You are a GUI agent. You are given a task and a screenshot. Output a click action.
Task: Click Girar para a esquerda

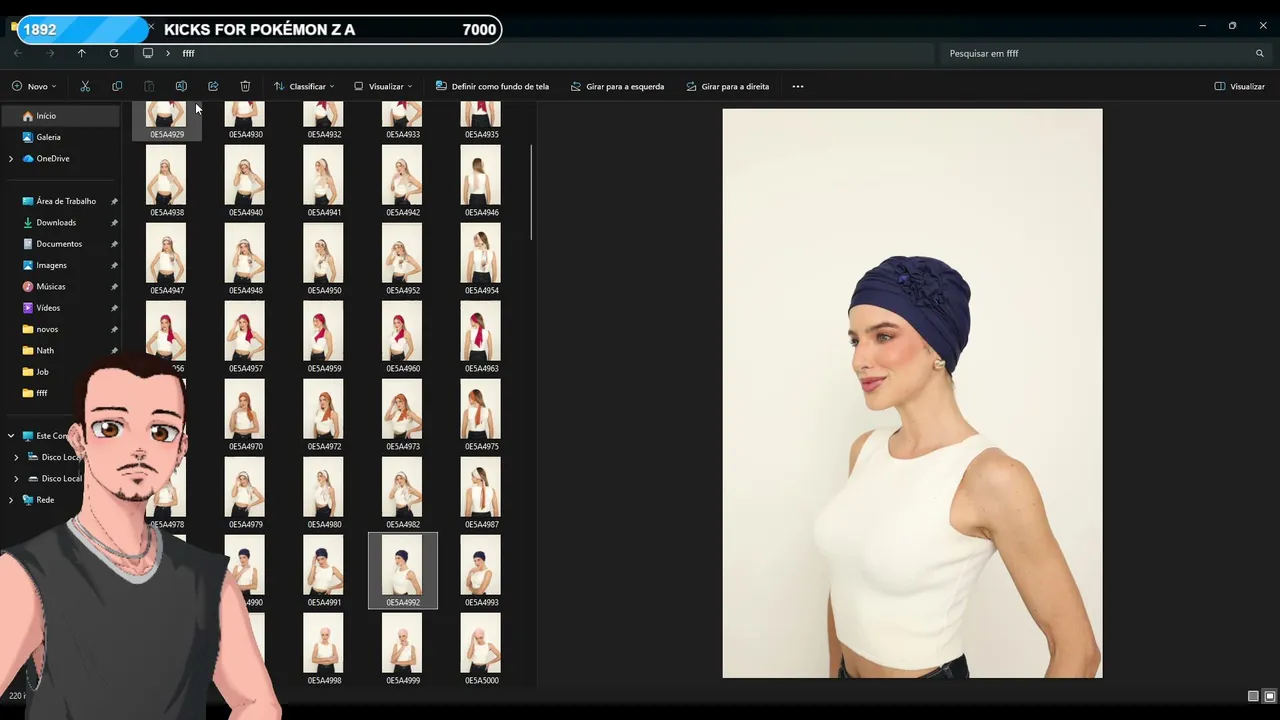click(617, 86)
